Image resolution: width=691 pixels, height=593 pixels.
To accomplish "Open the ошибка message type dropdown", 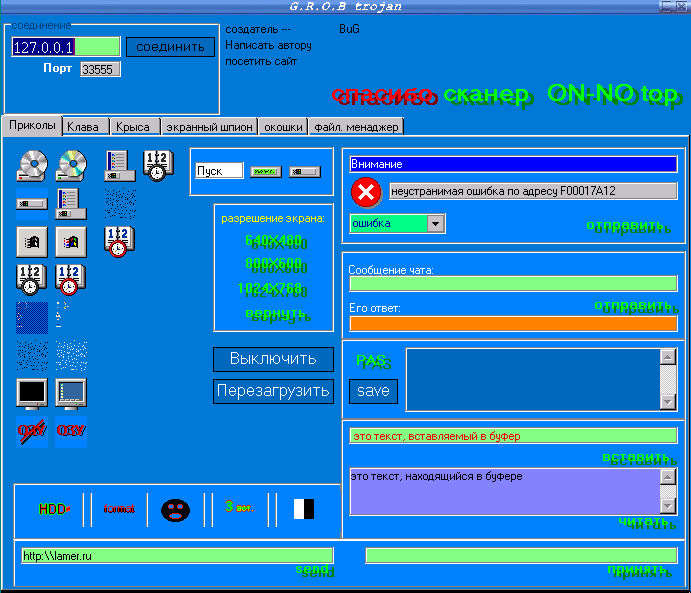I will point(435,223).
